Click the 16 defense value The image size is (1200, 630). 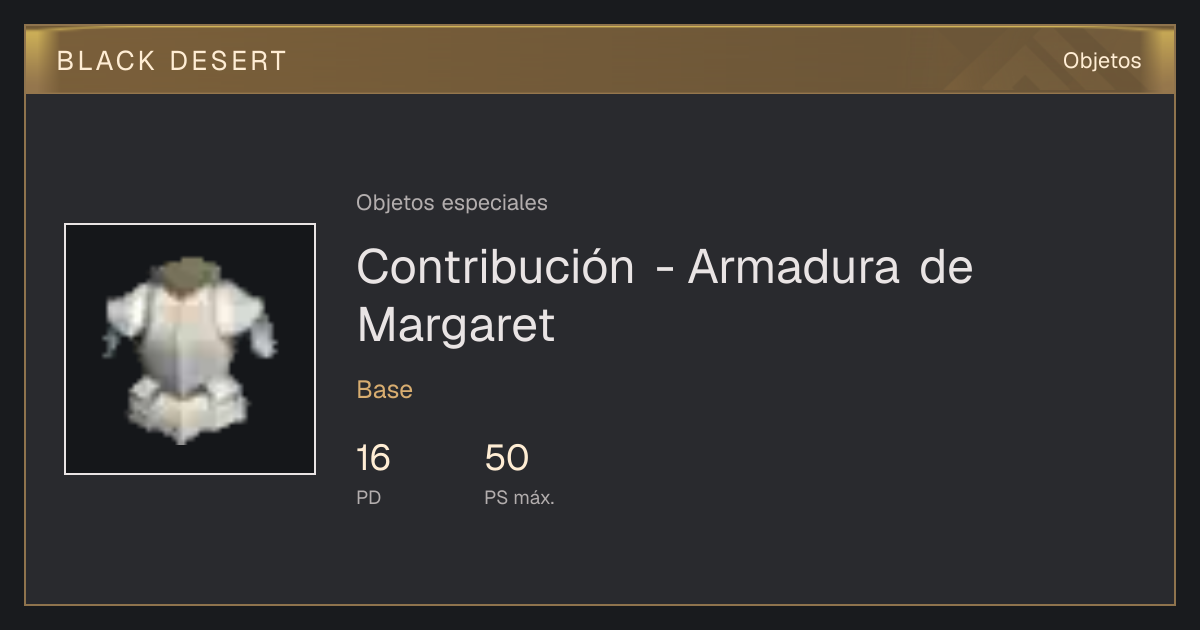coord(373,458)
